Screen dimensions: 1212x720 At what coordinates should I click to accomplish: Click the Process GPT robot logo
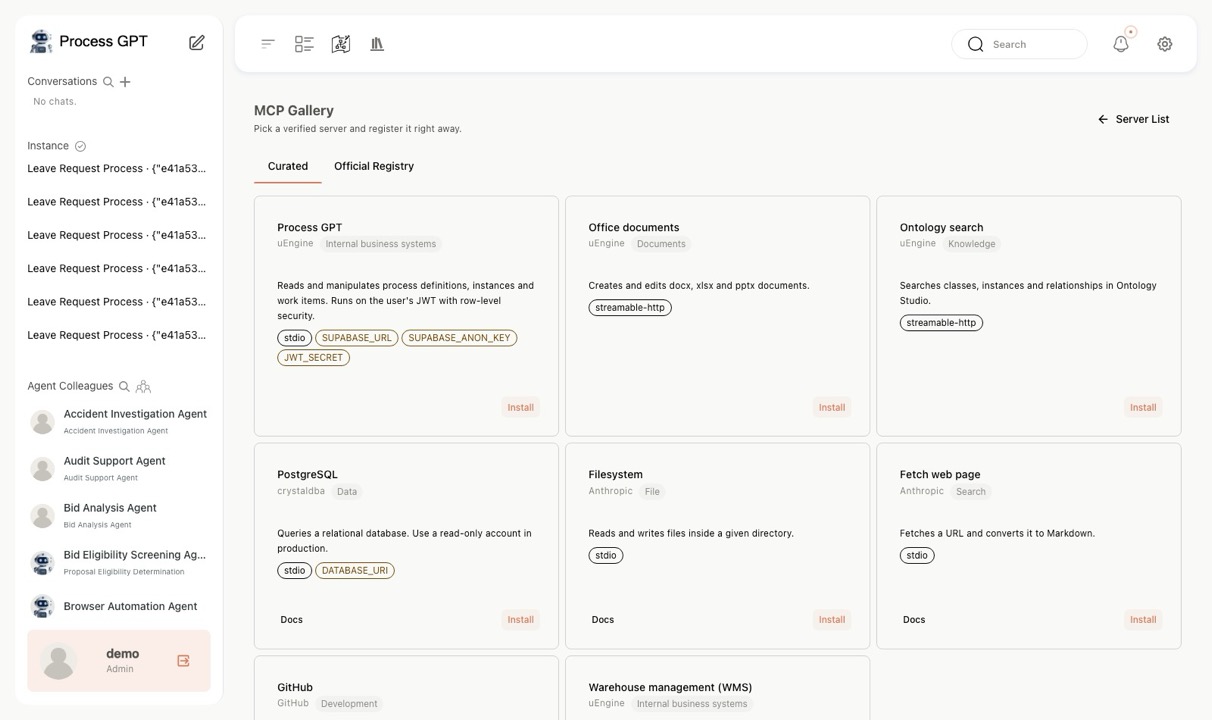pyautogui.click(x=41, y=41)
